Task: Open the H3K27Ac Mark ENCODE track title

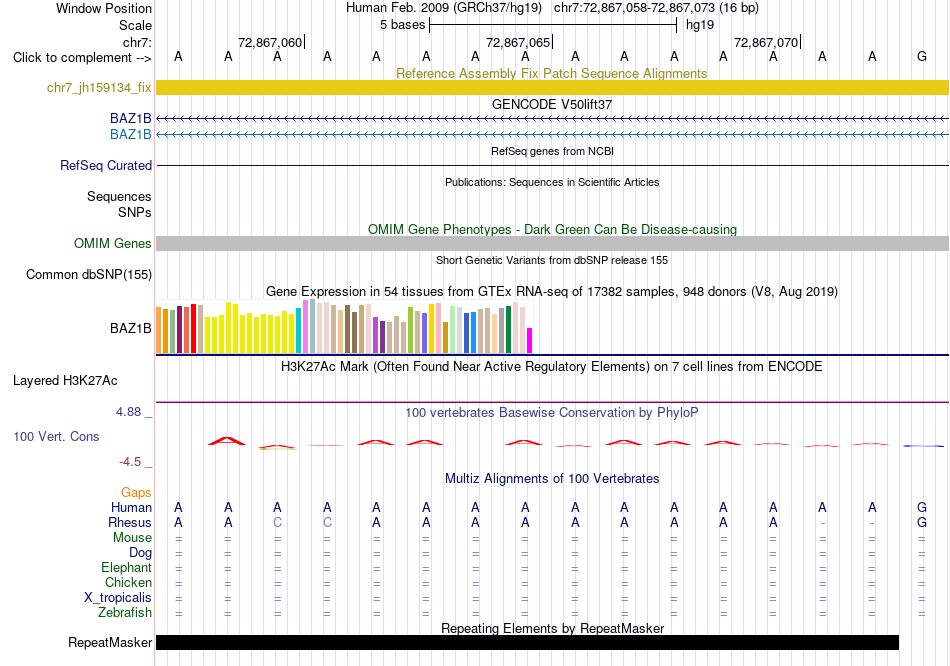Action: tap(551, 367)
